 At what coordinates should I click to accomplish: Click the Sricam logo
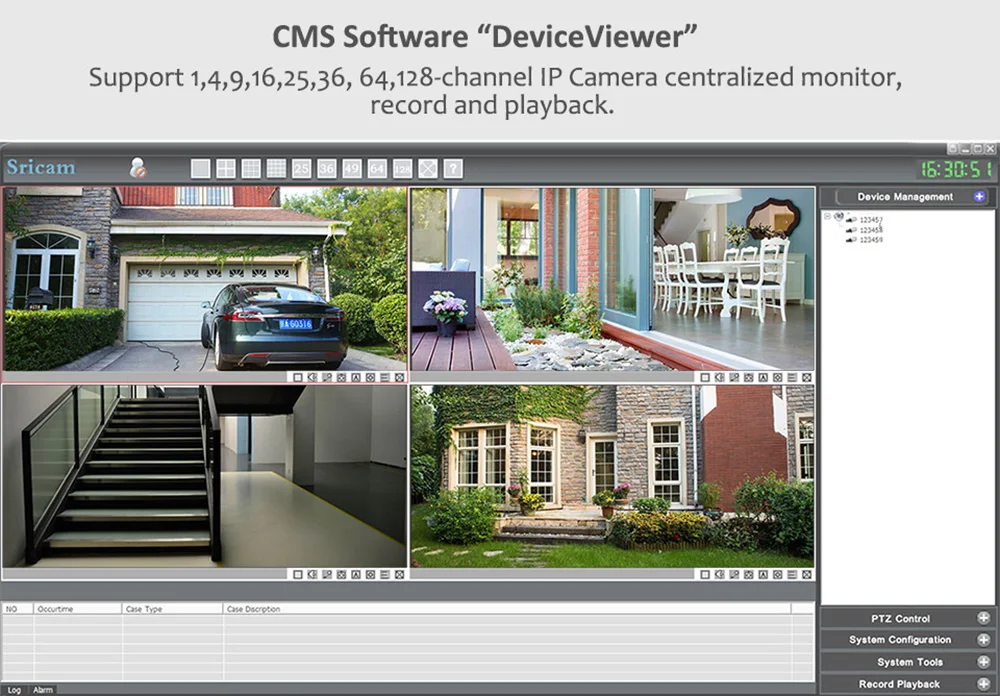pos(41,167)
